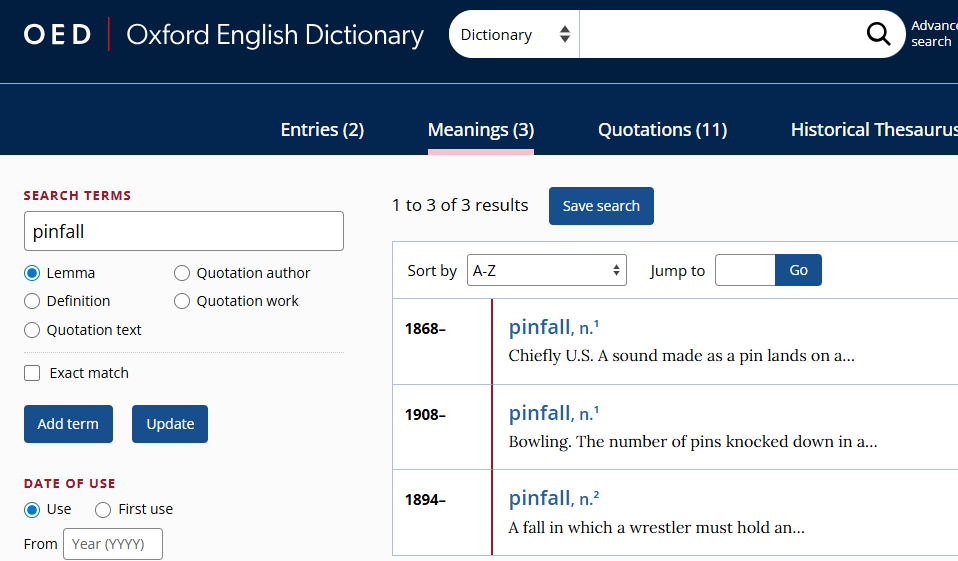Click the '1 to 3 of 3 results' text

tap(460, 205)
